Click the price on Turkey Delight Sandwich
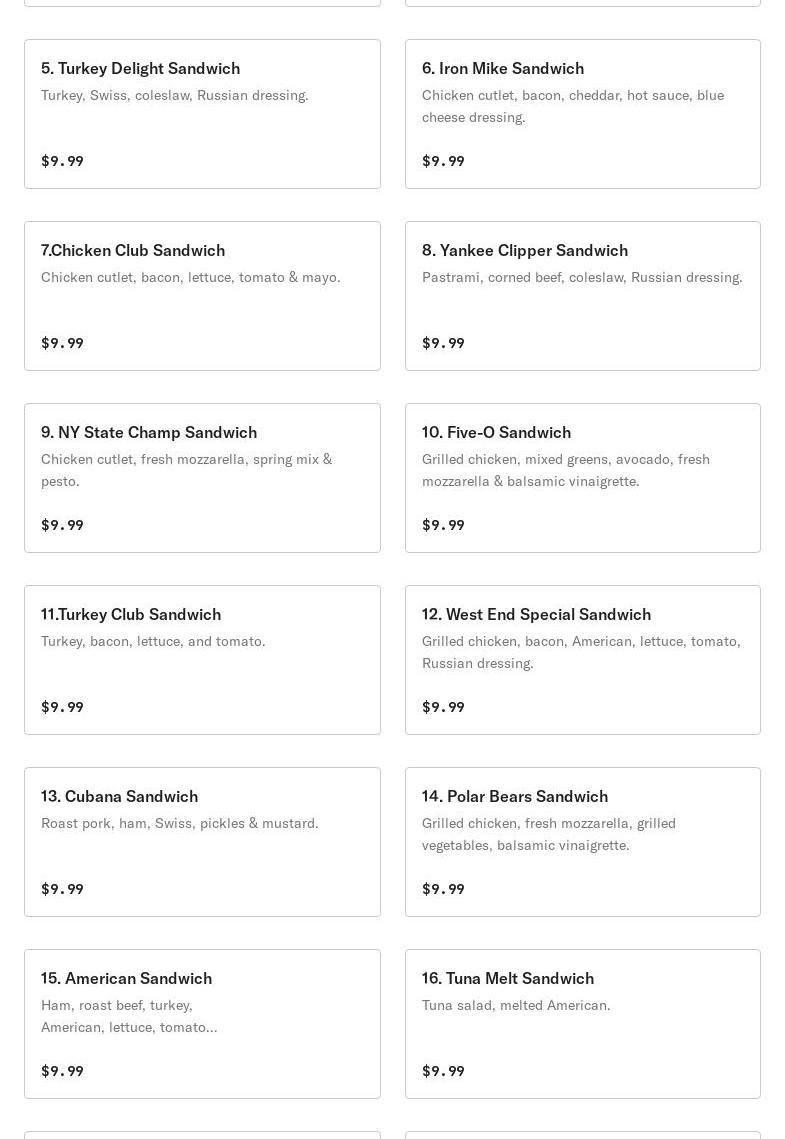This screenshot has width=785, height=1139. pyautogui.click(x=62, y=161)
